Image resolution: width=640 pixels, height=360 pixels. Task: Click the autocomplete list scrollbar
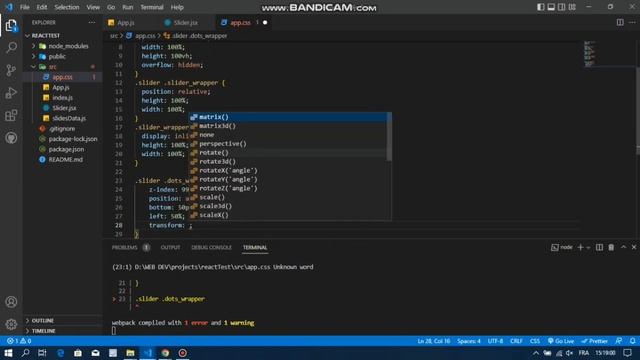389,137
